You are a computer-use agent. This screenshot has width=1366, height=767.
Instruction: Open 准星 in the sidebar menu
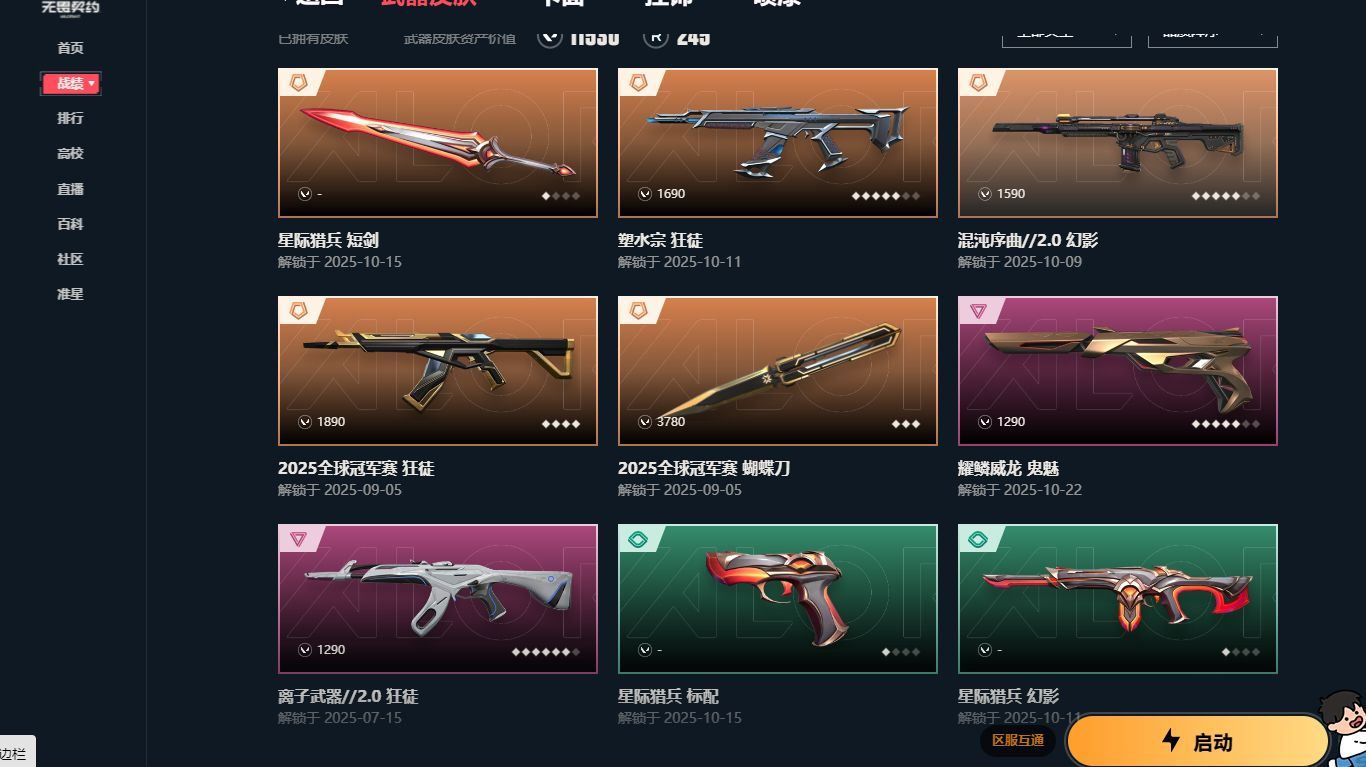pyautogui.click(x=70, y=294)
